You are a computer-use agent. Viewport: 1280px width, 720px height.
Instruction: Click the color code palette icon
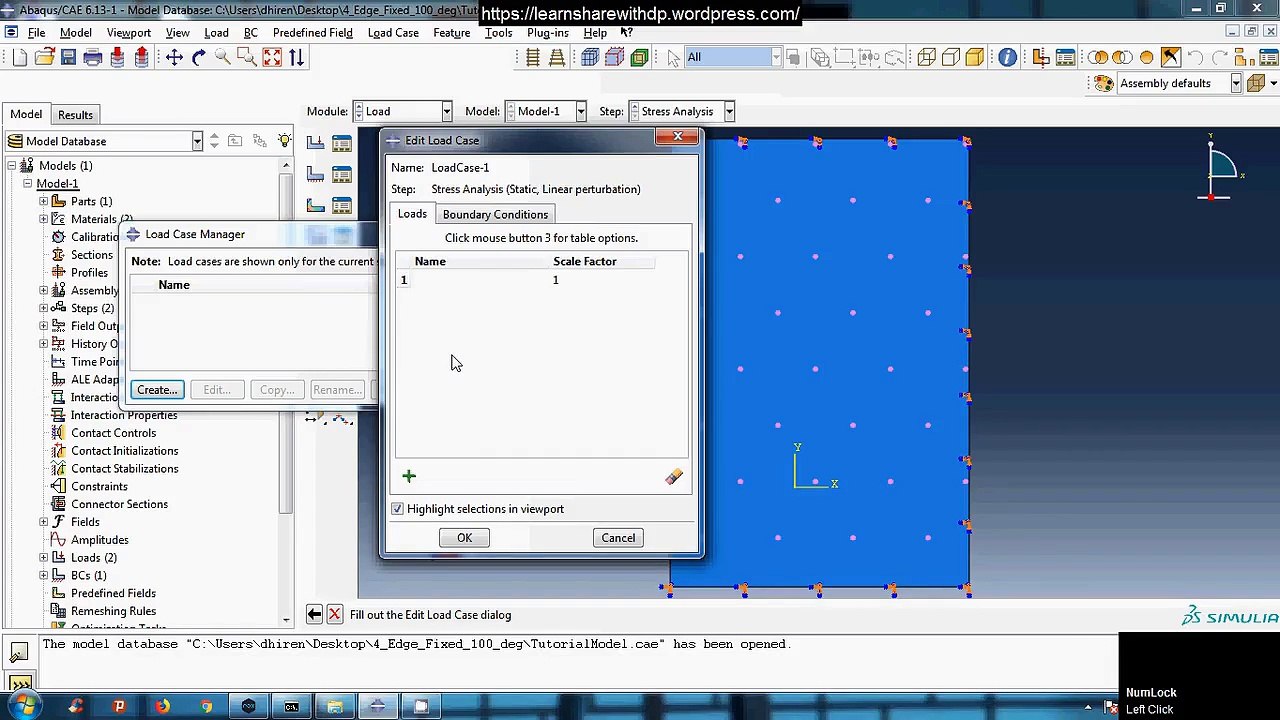[1102, 84]
